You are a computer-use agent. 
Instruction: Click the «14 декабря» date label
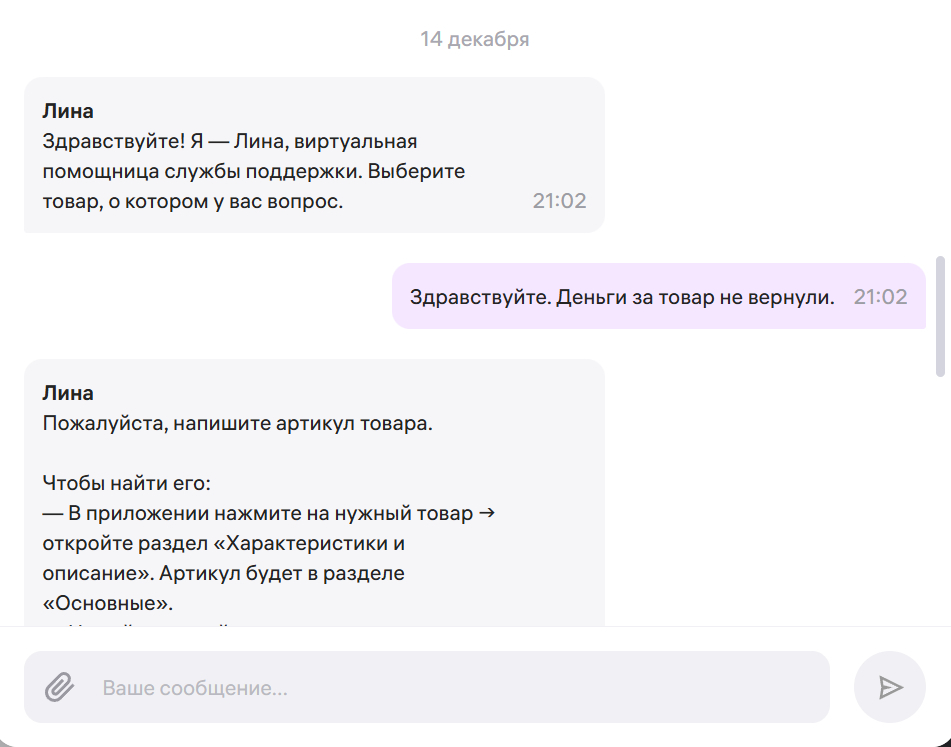click(475, 40)
